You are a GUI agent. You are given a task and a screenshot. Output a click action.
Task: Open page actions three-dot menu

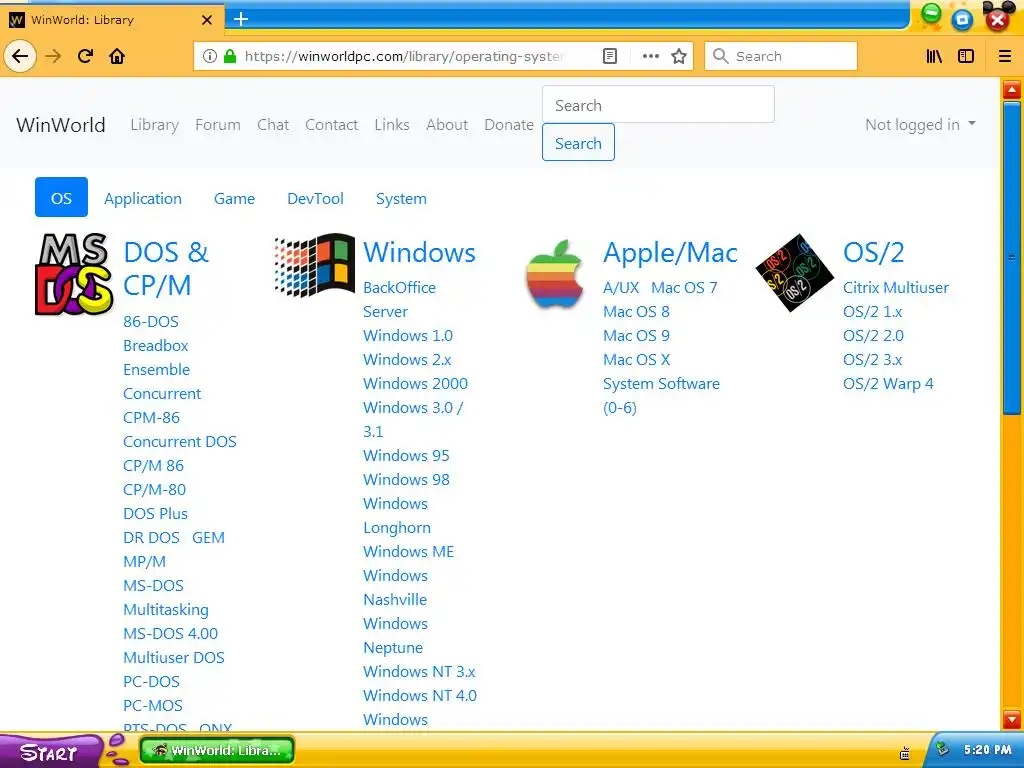(650, 56)
